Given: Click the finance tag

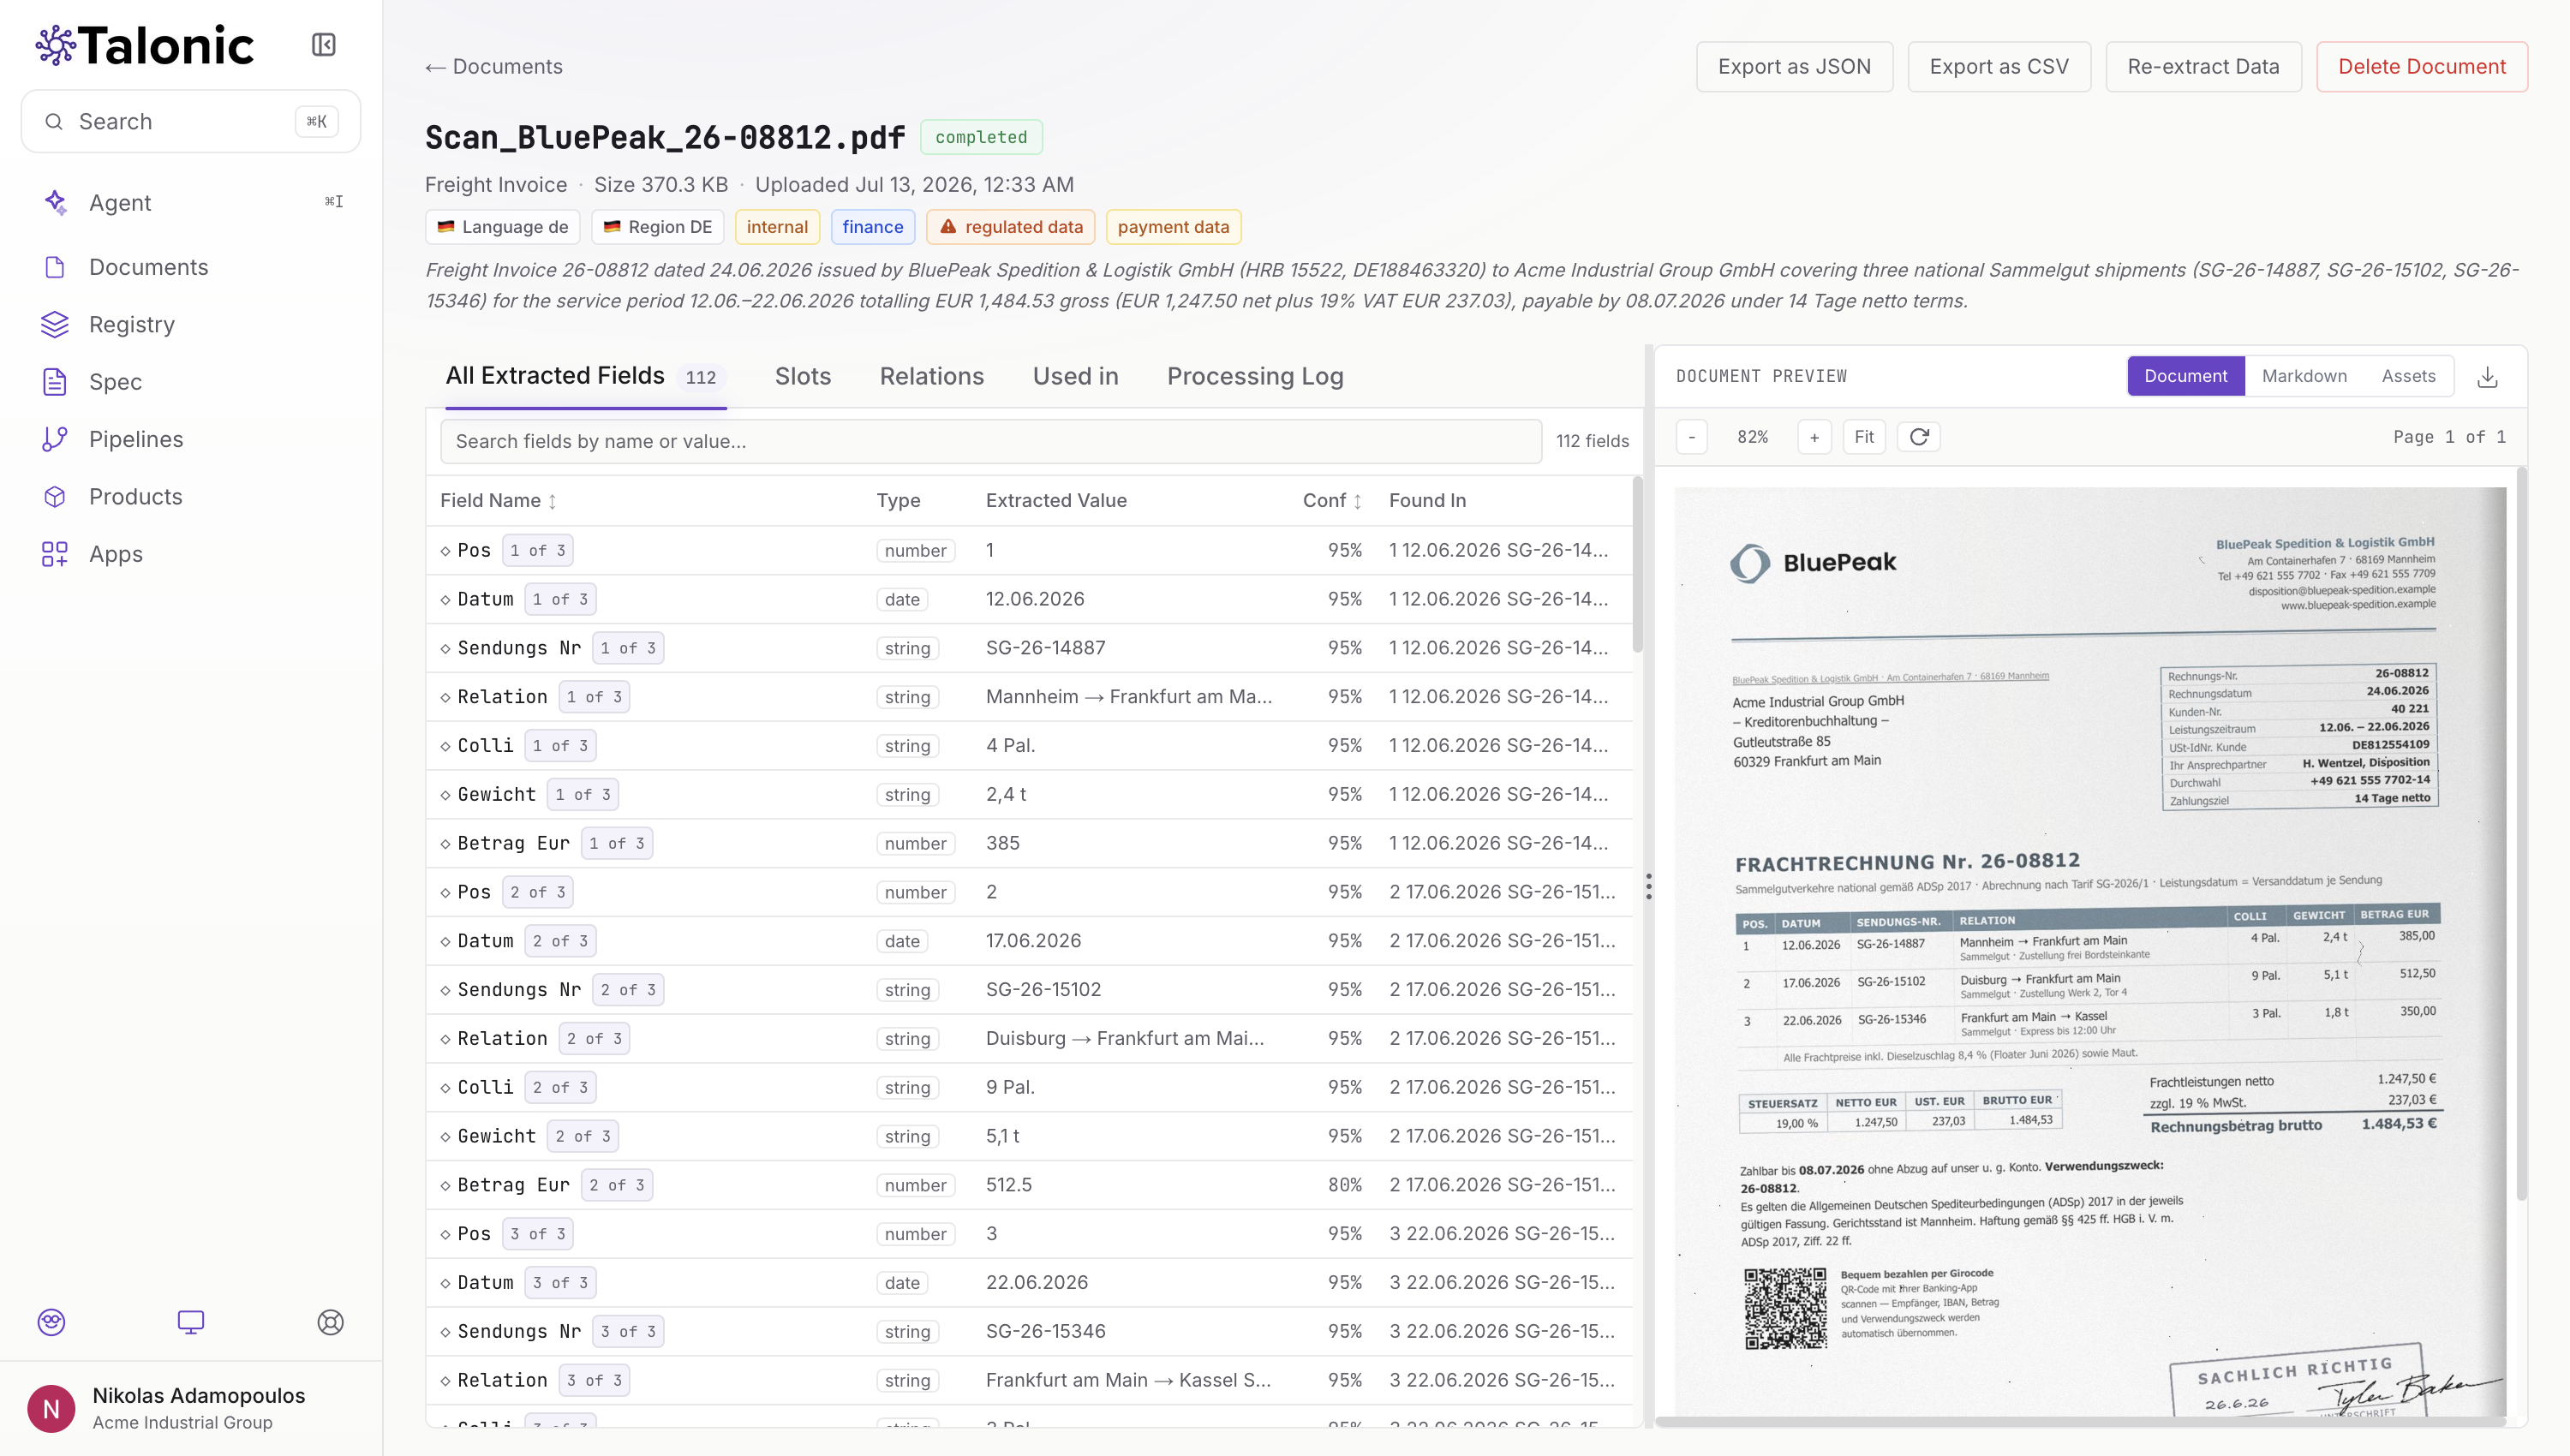Looking at the screenshot, I should [872, 227].
